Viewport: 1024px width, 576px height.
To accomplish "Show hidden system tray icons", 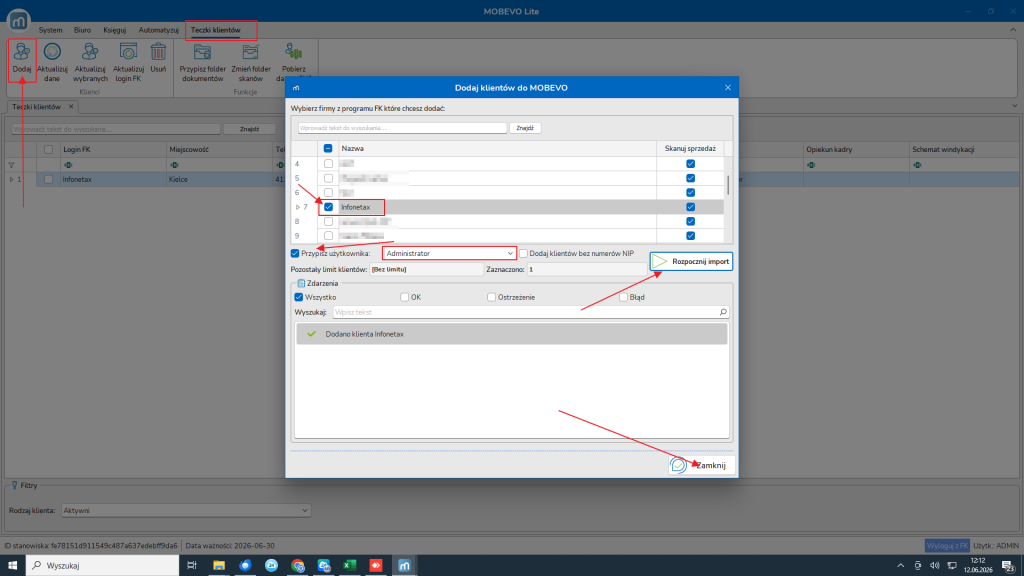I will 901,566.
